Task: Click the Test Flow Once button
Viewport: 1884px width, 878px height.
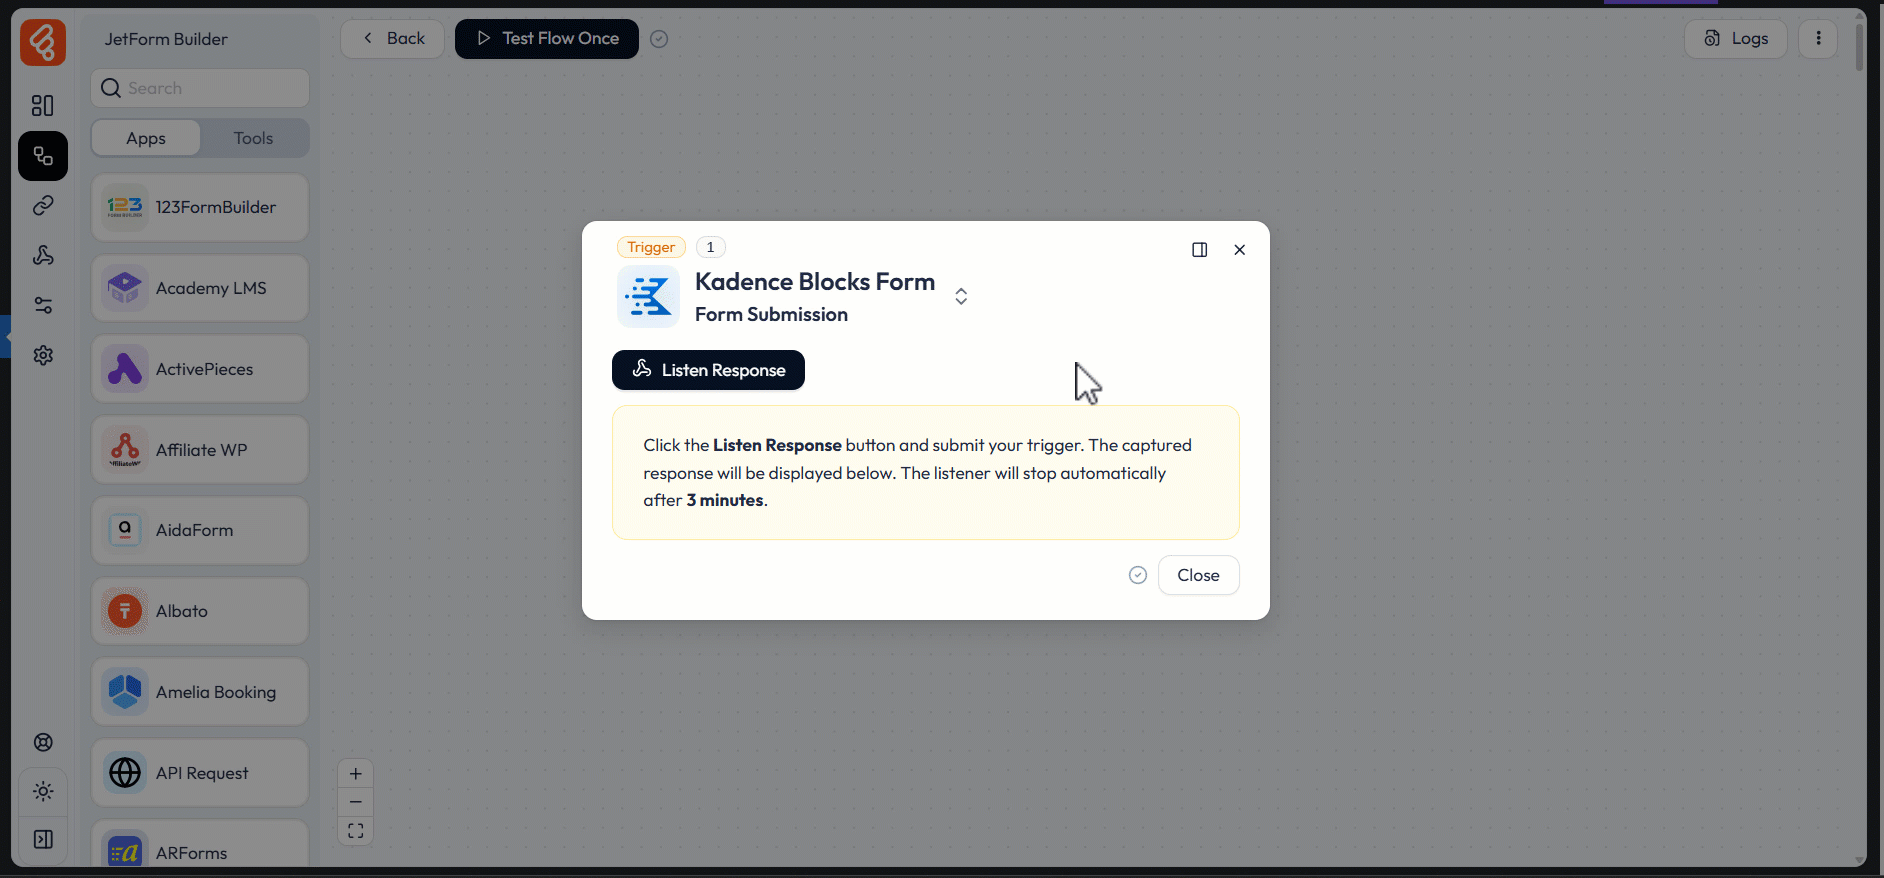Action: point(546,38)
